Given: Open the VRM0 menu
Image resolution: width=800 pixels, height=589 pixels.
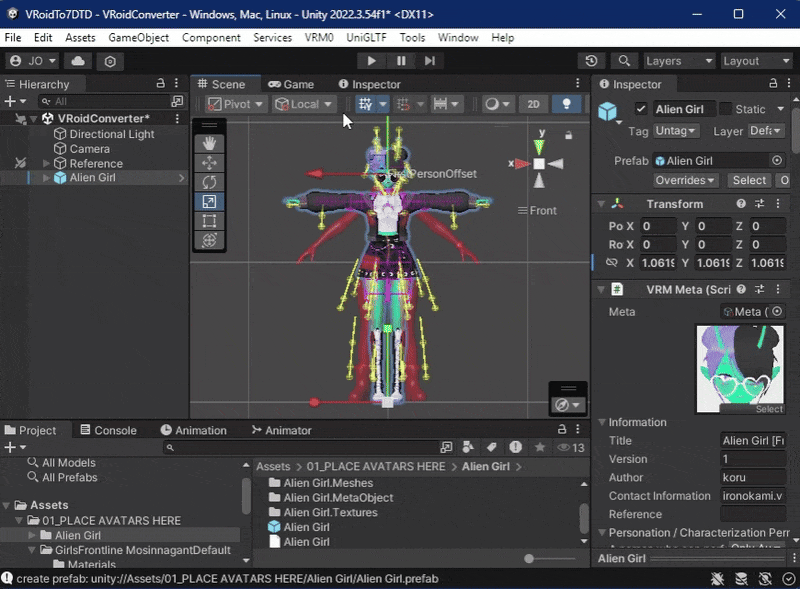Looking at the screenshot, I should tap(319, 37).
